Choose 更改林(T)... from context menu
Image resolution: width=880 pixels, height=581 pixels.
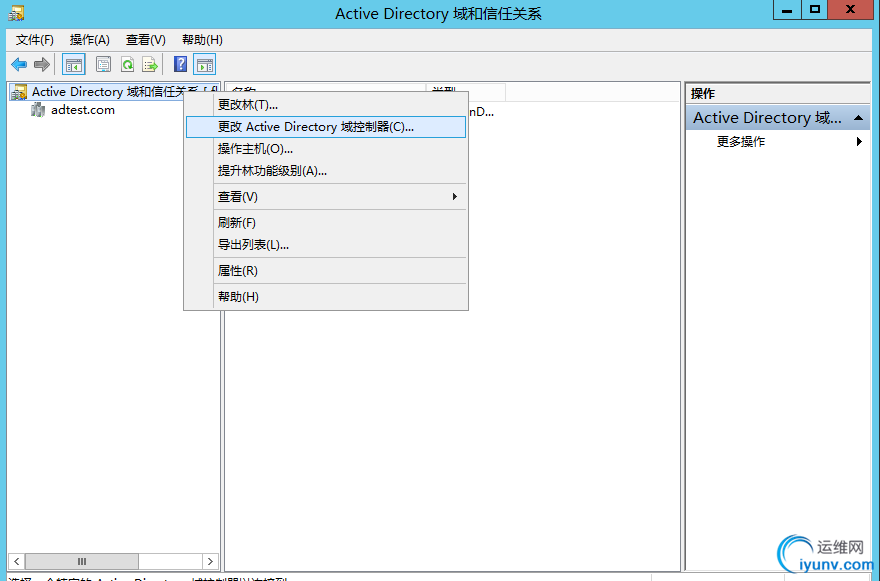coord(326,105)
